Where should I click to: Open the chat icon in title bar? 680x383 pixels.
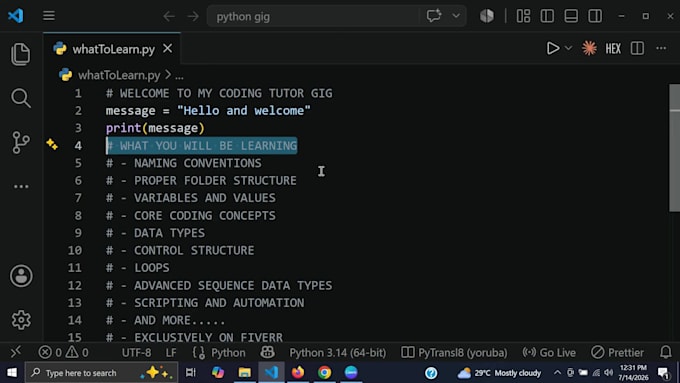pyautogui.click(x=434, y=16)
